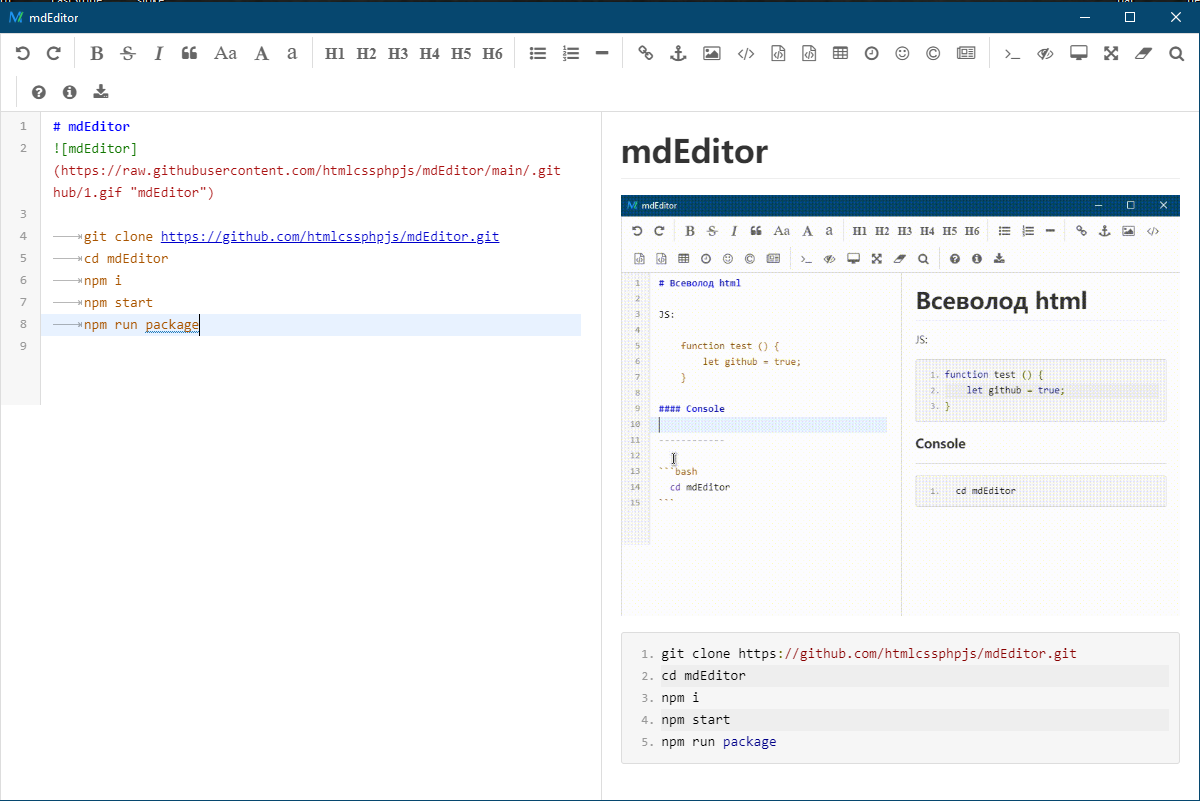Open go-to-line terminal icon
Viewport: 1200px width, 801px height.
(x=1013, y=54)
